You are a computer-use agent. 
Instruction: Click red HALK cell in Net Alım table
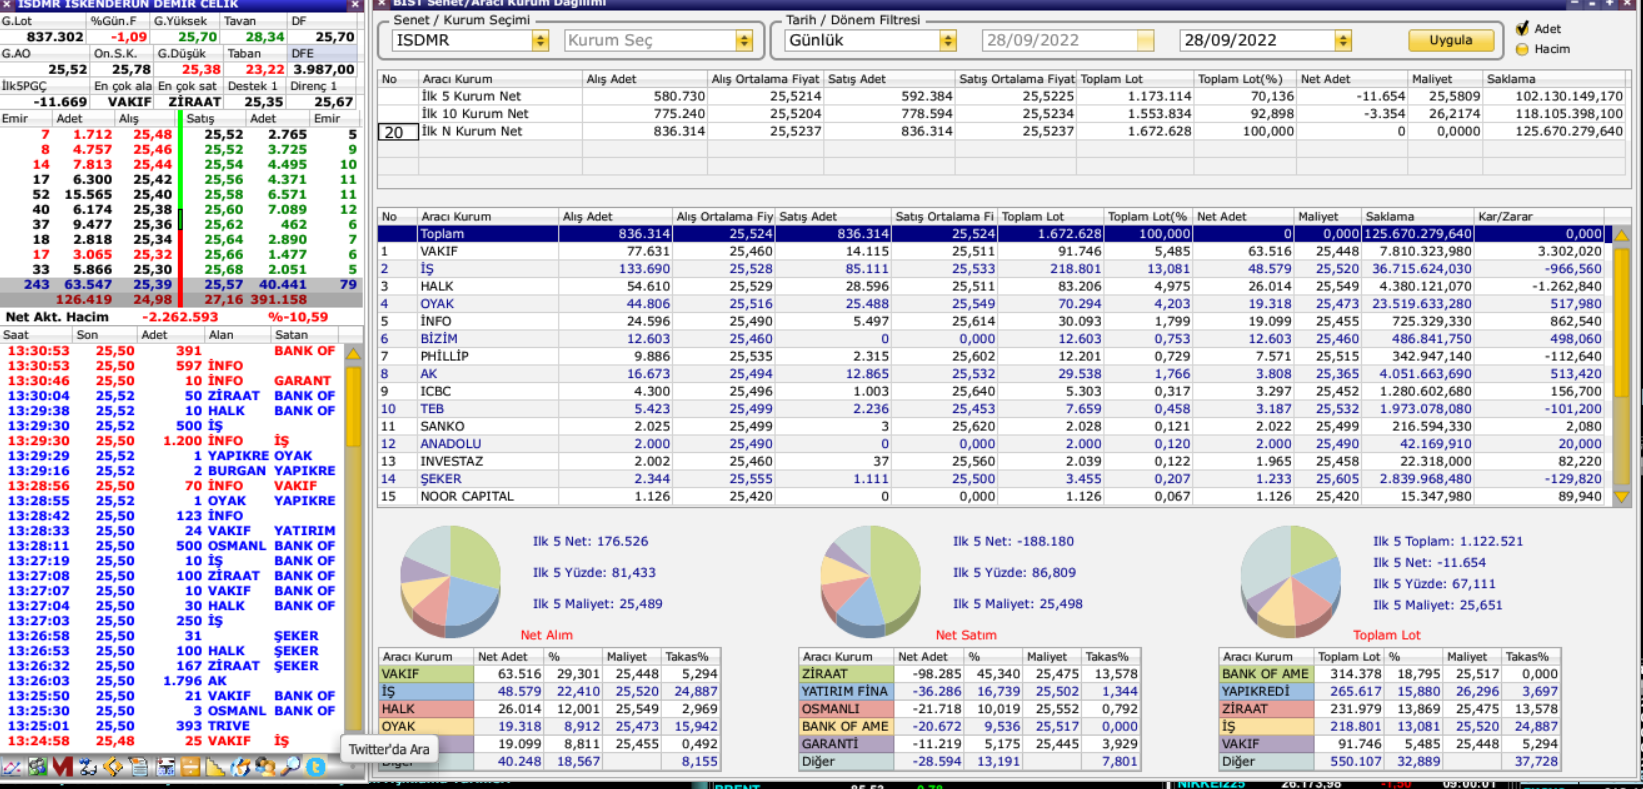(426, 709)
